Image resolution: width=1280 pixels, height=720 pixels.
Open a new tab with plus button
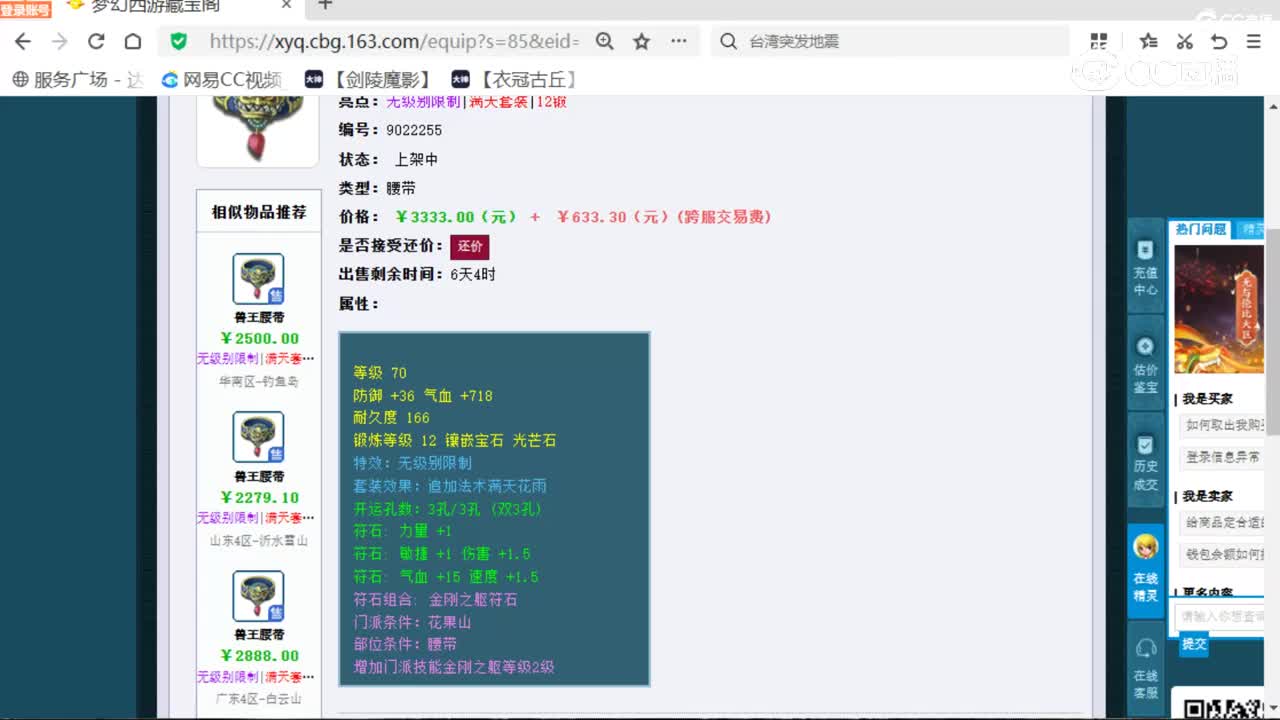coord(325,5)
